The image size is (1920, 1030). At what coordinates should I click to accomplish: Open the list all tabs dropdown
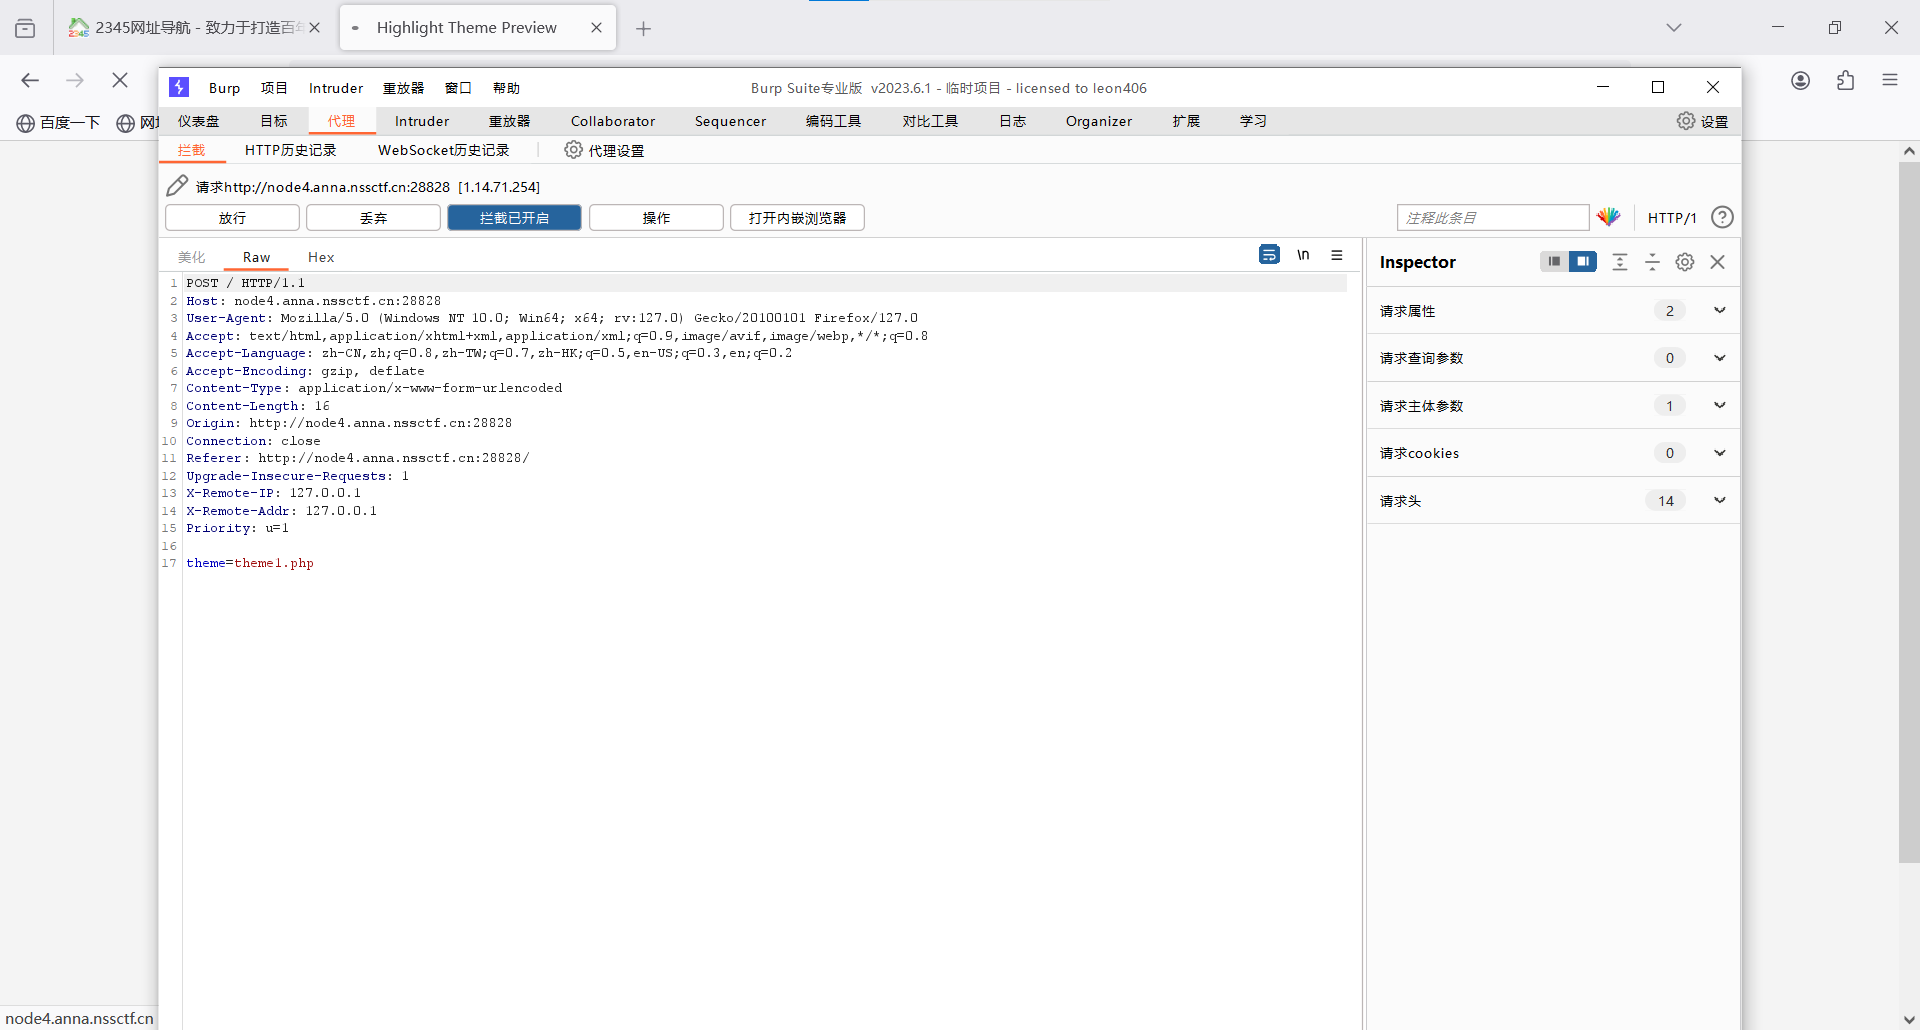pos(1674,28)
